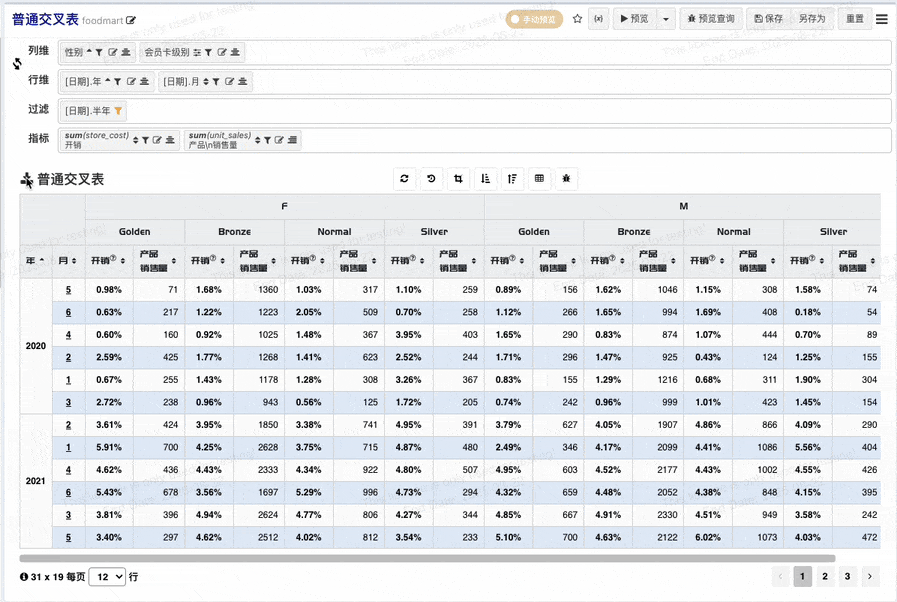897x602 pixels.
Task: Go to next page with the chevron
Action: click(x=870, y=576)
